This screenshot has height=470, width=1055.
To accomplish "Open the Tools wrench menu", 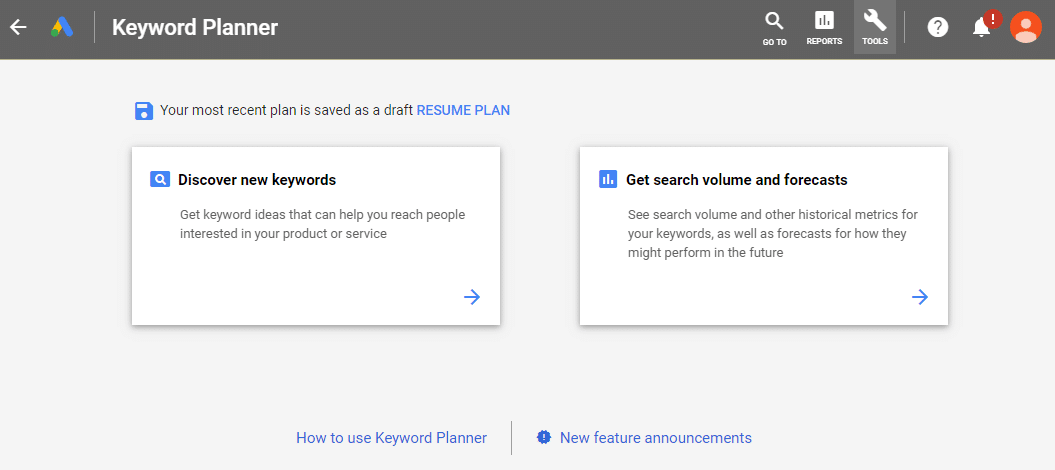I will tap(875, 28).
